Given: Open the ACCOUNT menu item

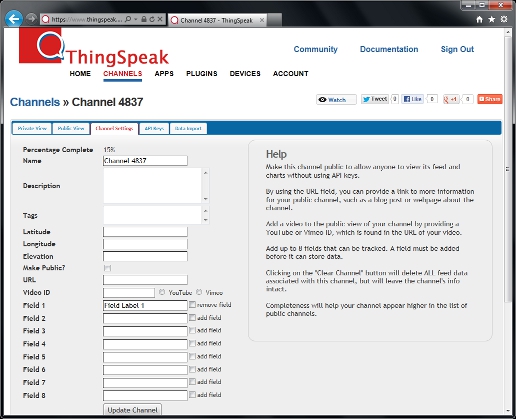Looking at the screenshot, I should pos(291,74).
